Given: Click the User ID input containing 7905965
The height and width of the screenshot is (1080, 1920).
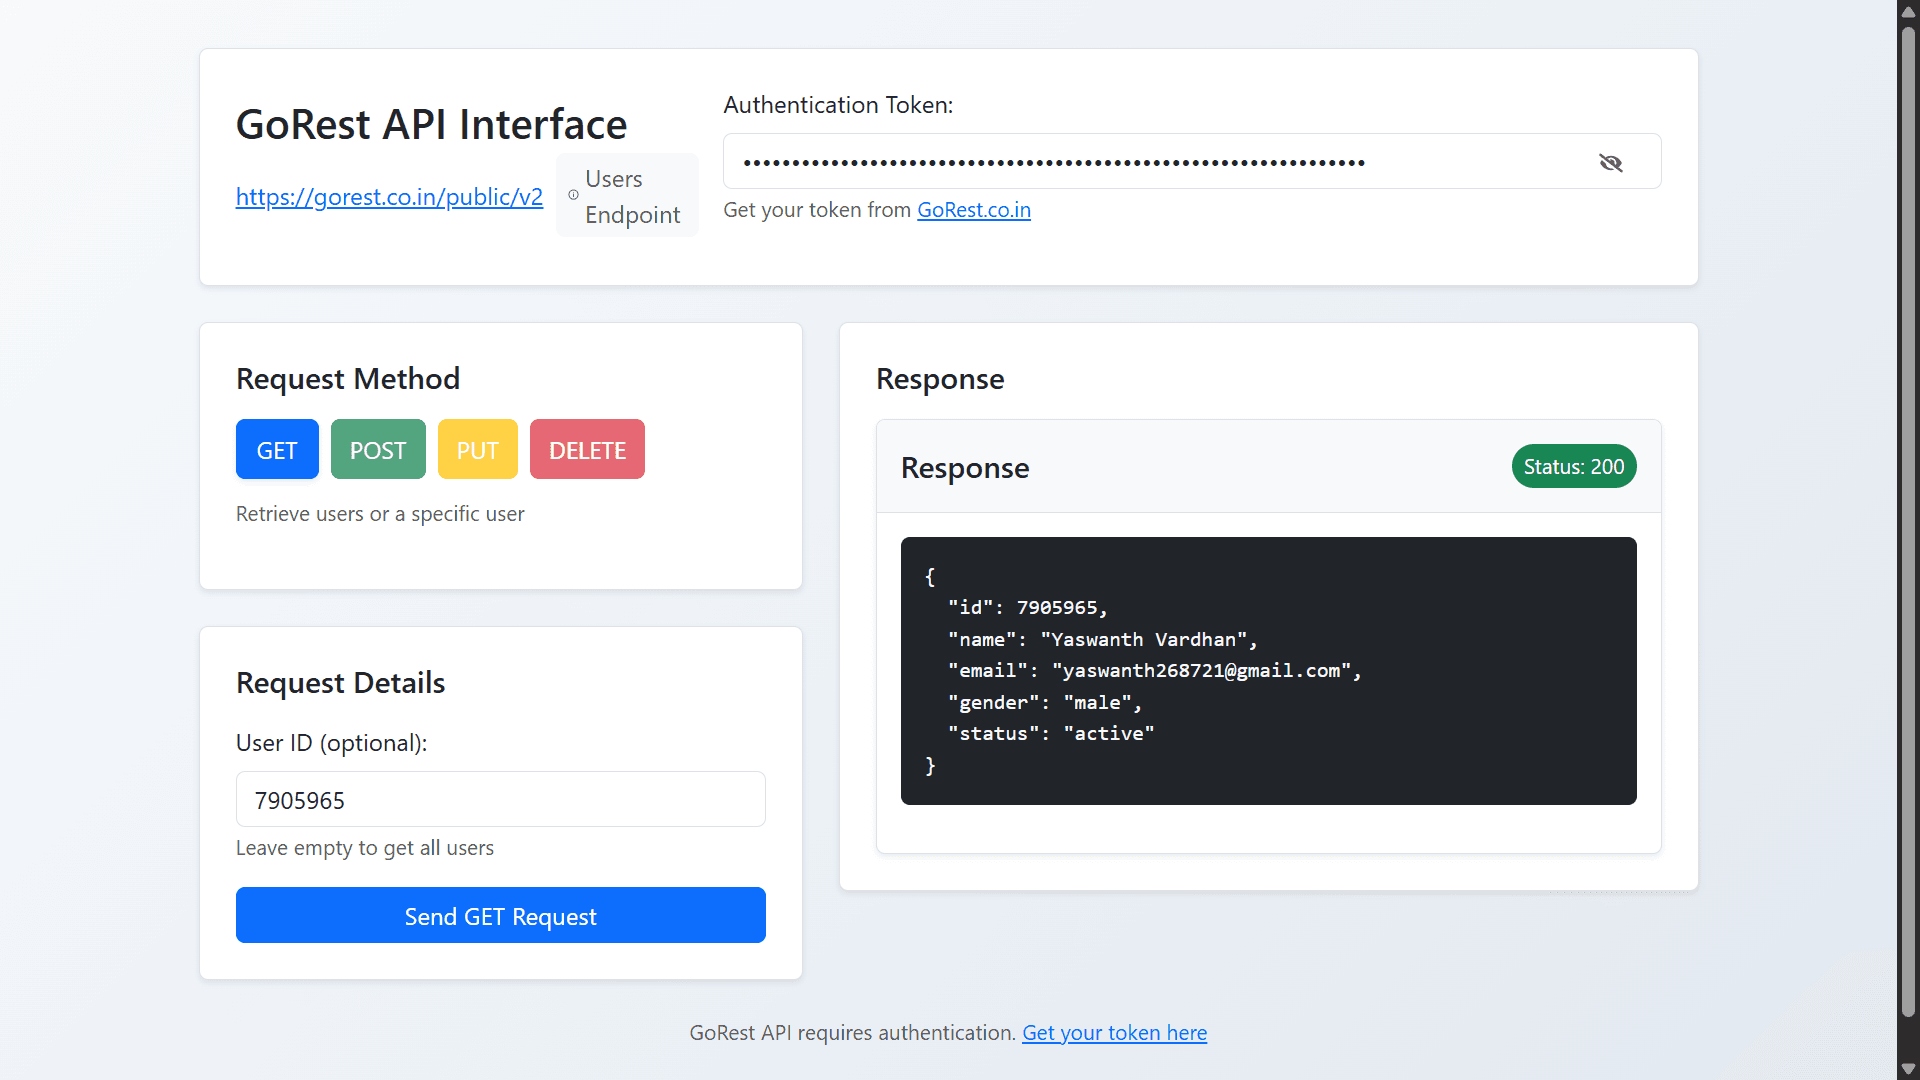Looking at the screenshot, I should pos(500,799).
